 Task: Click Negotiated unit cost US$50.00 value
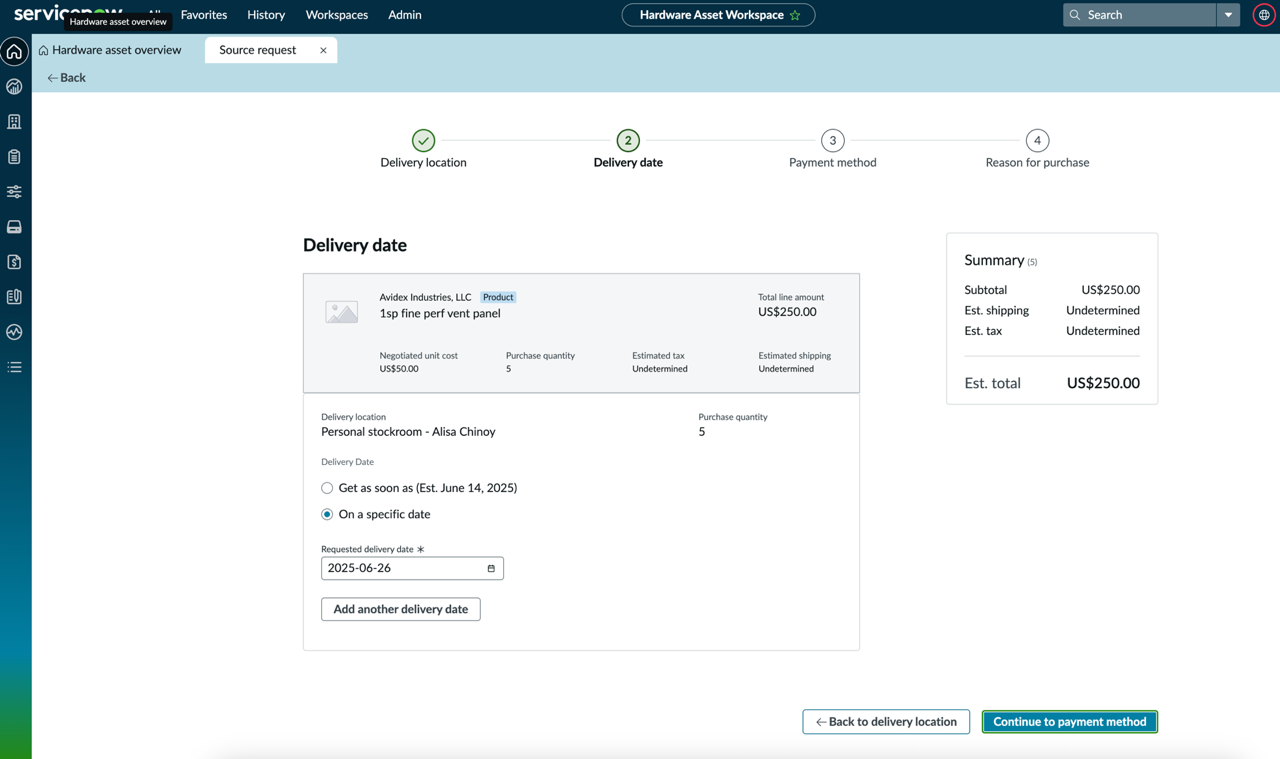[x=399, y=369]
